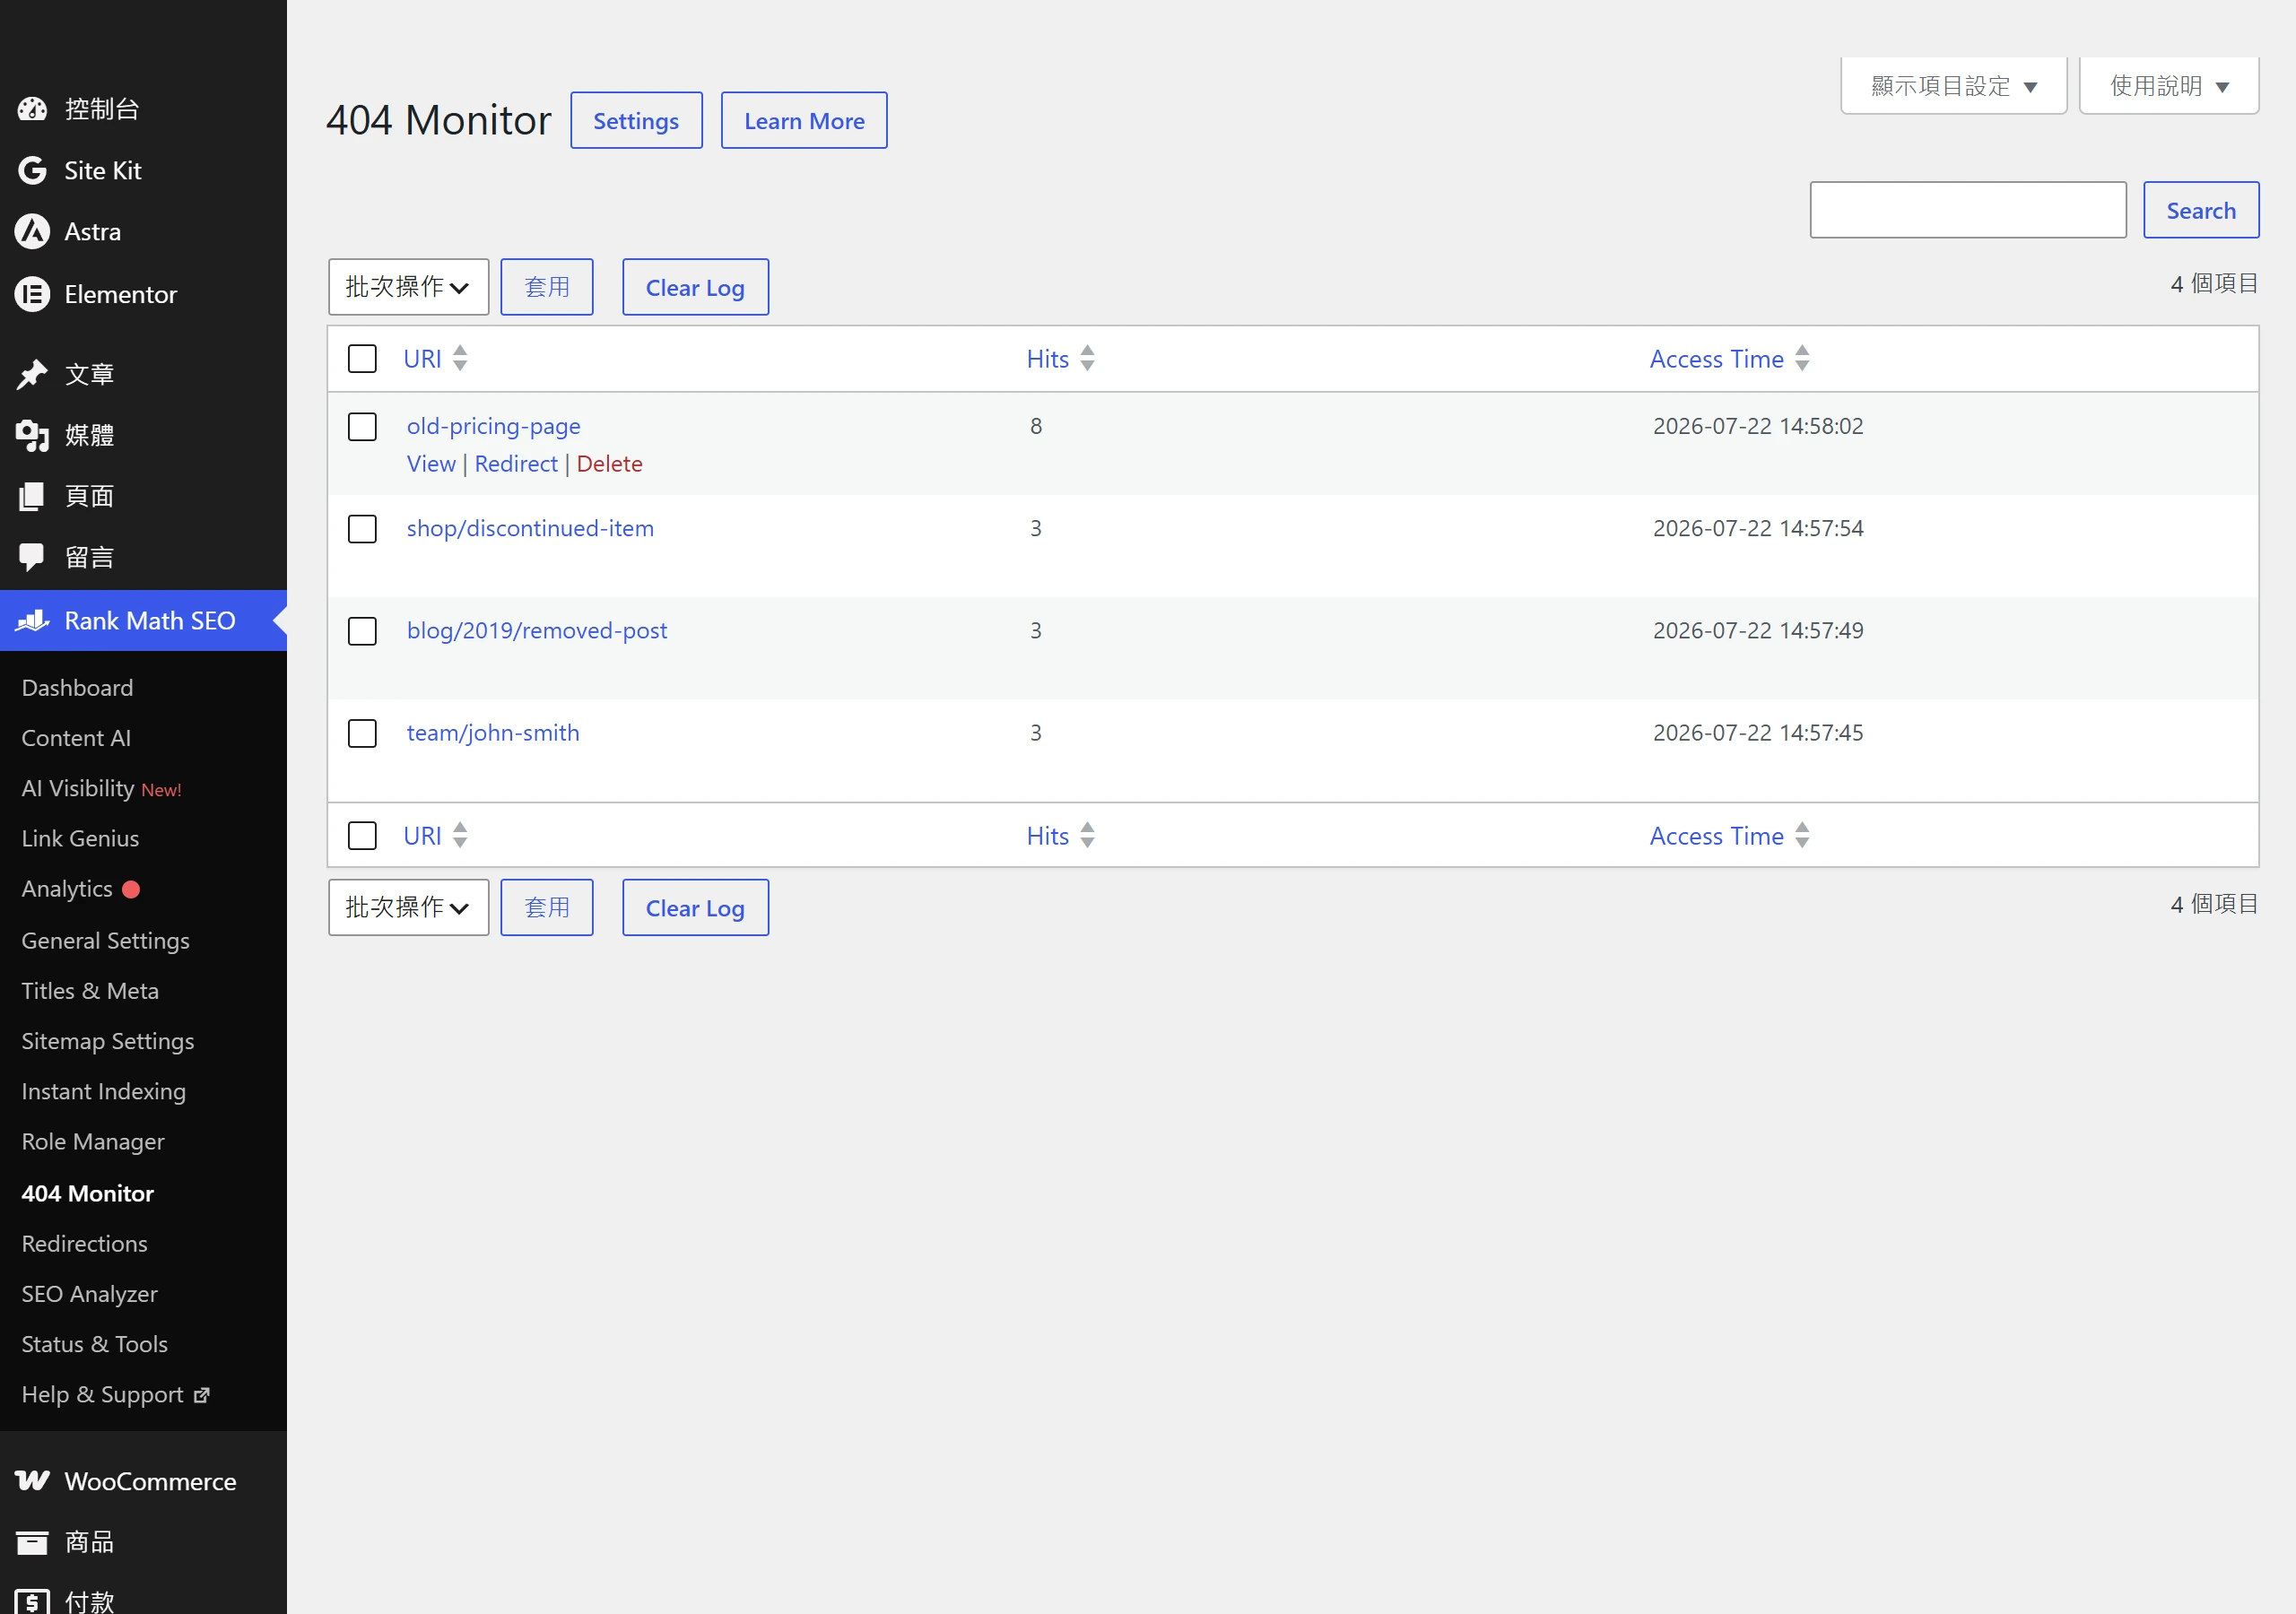Click the comments speech bubble icon
The image size is (2296, 1614).
pos(32,557)
